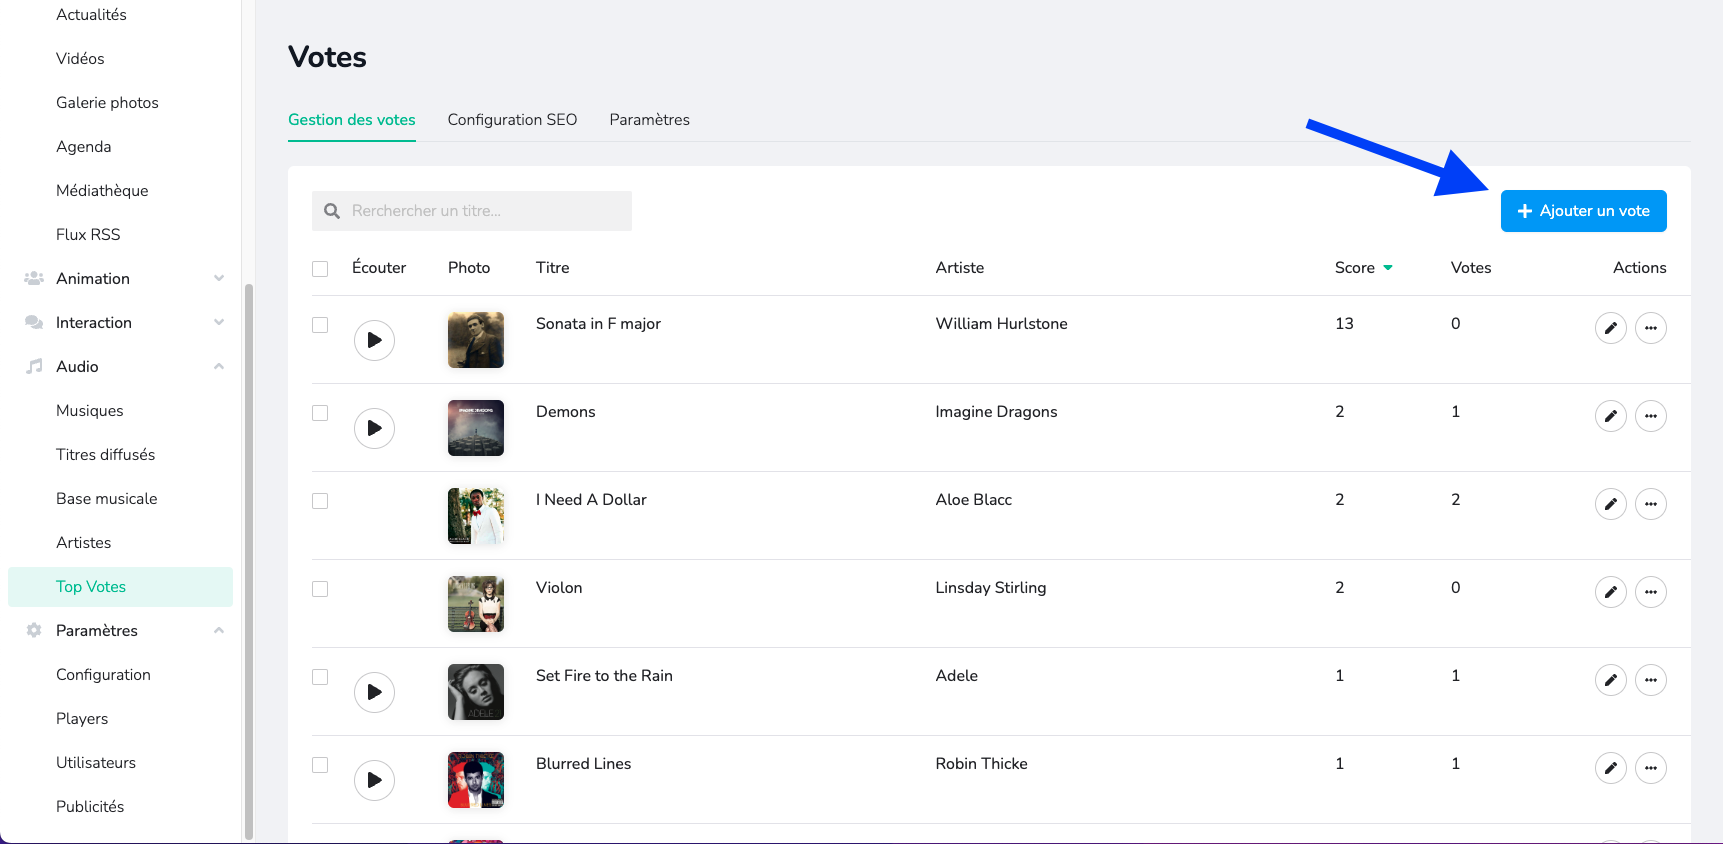The image size is (1723, 844).
Task: Click the Ajouter un vote button
Action: tap(1583, 211)
